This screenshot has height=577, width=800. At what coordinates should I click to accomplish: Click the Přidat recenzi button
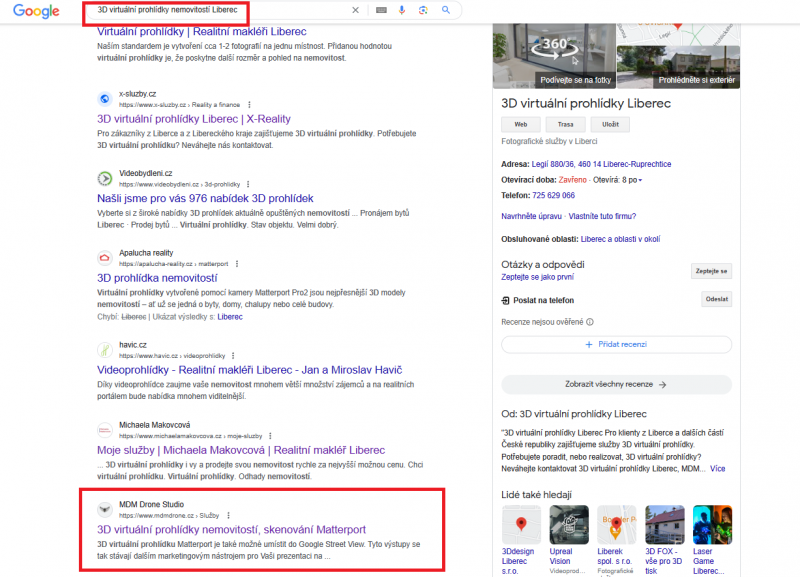point(616,344)
